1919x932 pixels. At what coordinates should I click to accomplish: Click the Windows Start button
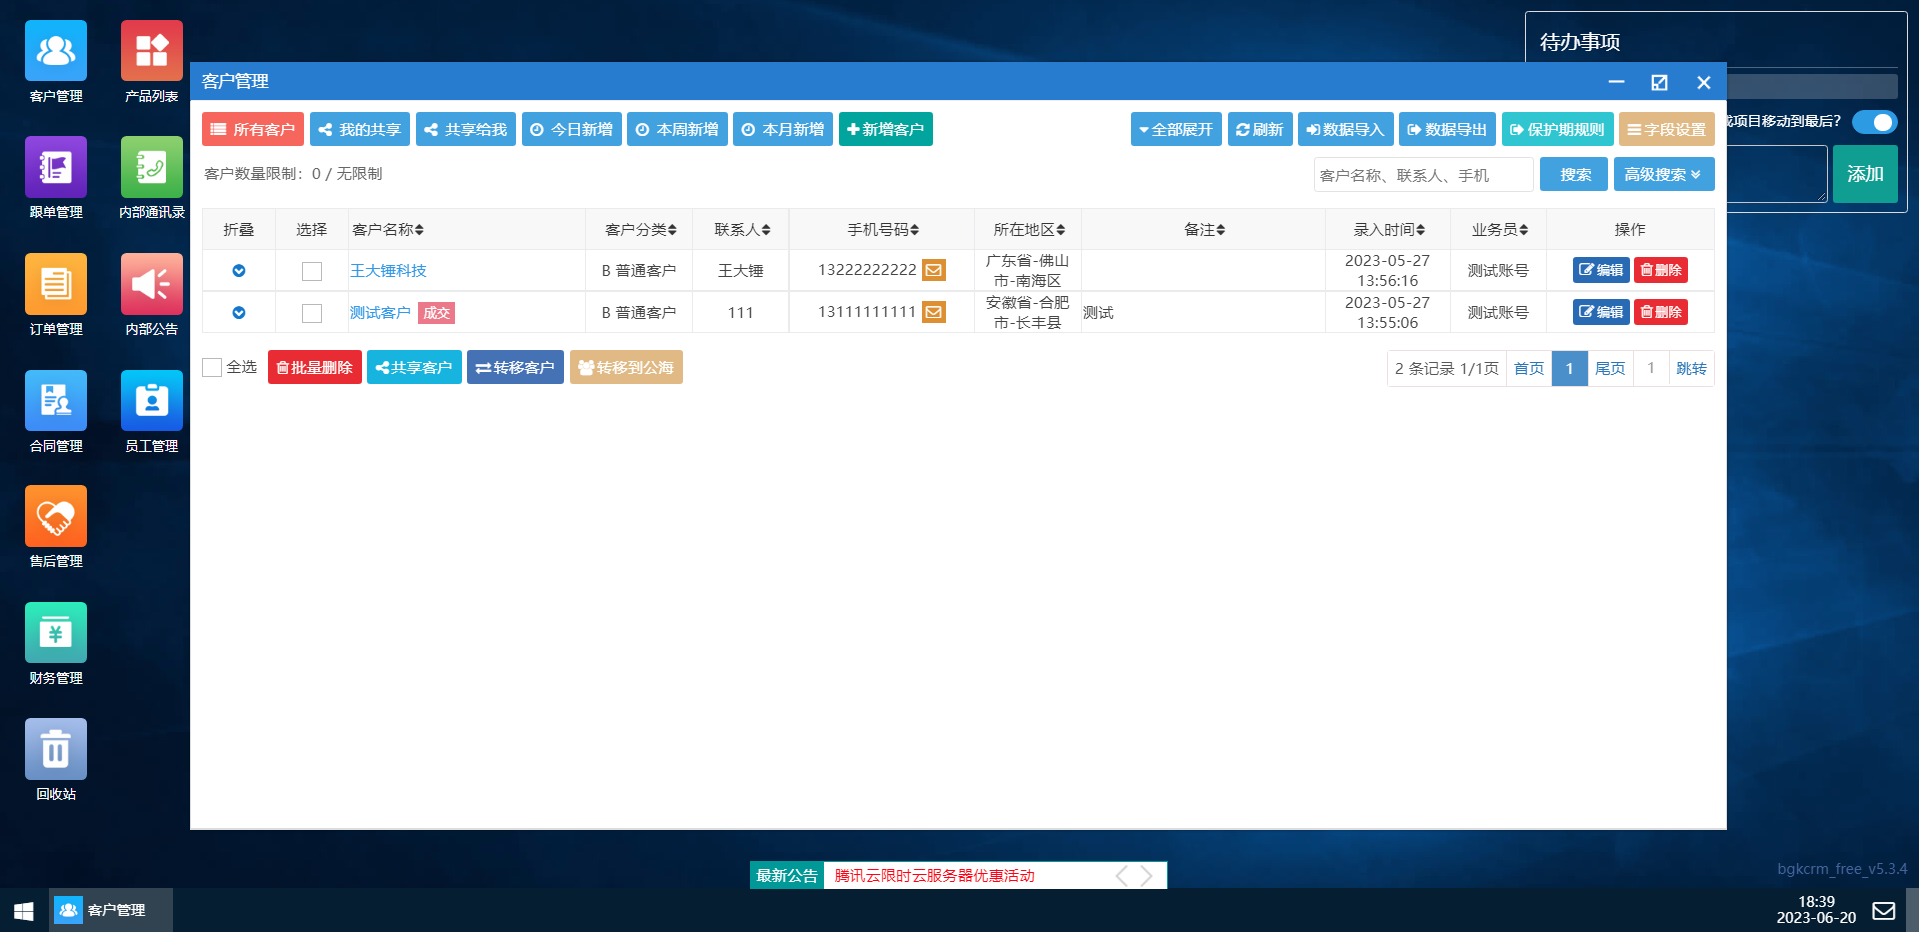pyautogui.click(x=24, y=910)
